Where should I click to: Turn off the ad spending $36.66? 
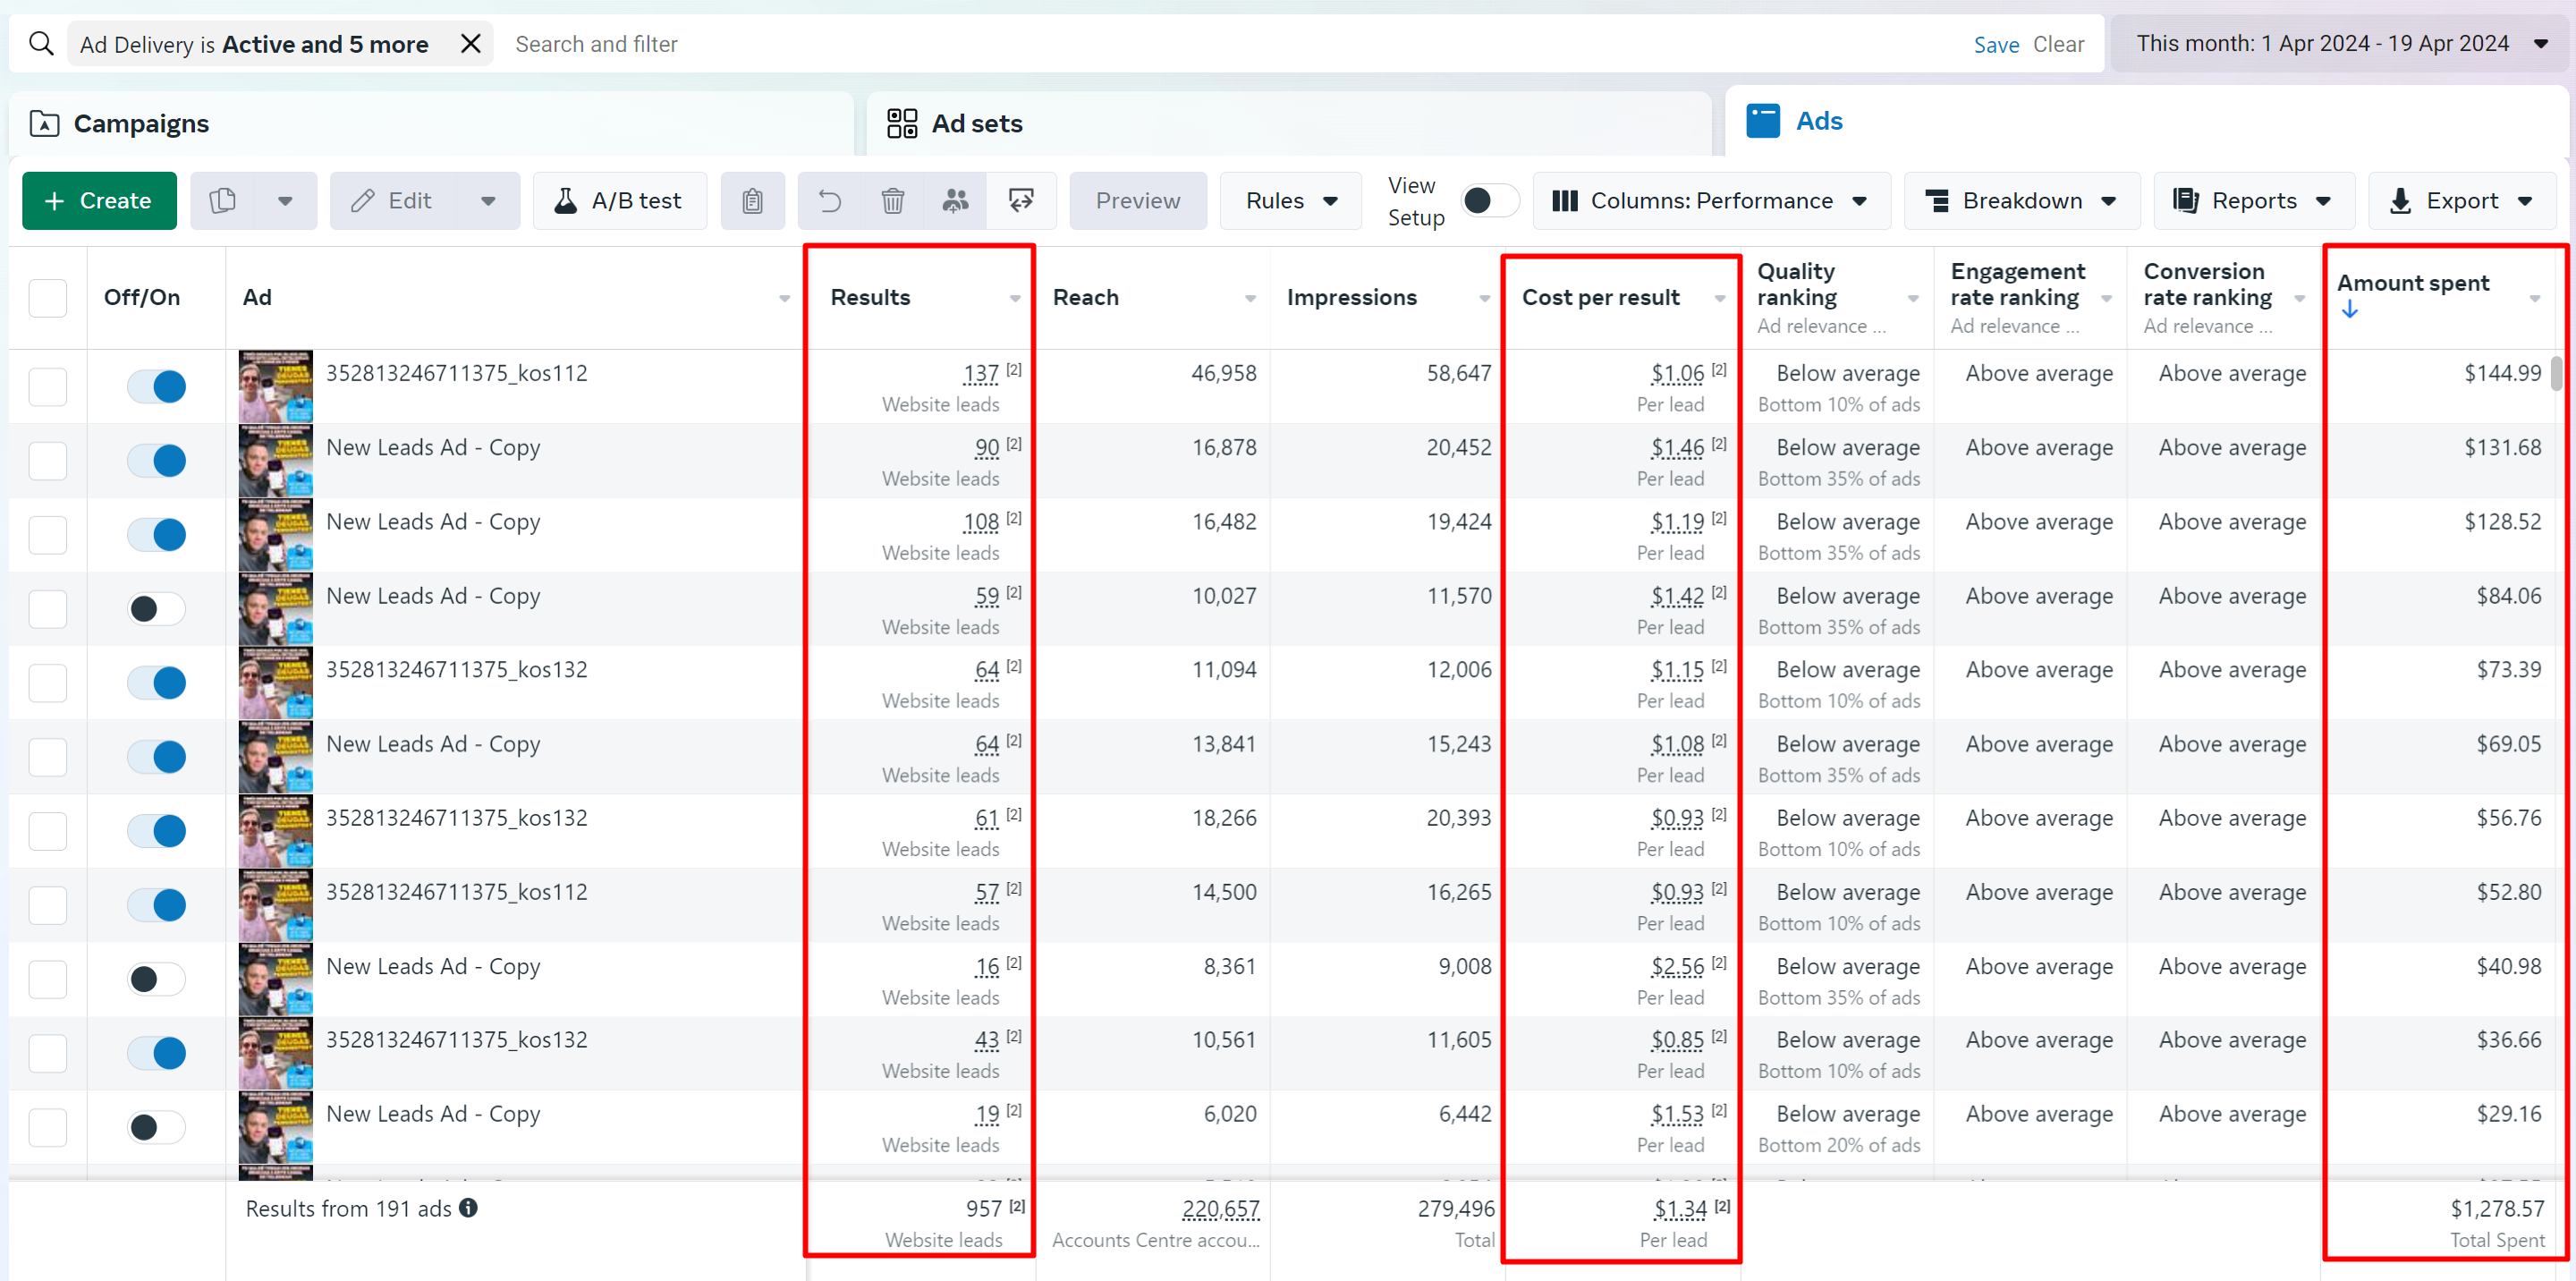tap(157, 1053)
